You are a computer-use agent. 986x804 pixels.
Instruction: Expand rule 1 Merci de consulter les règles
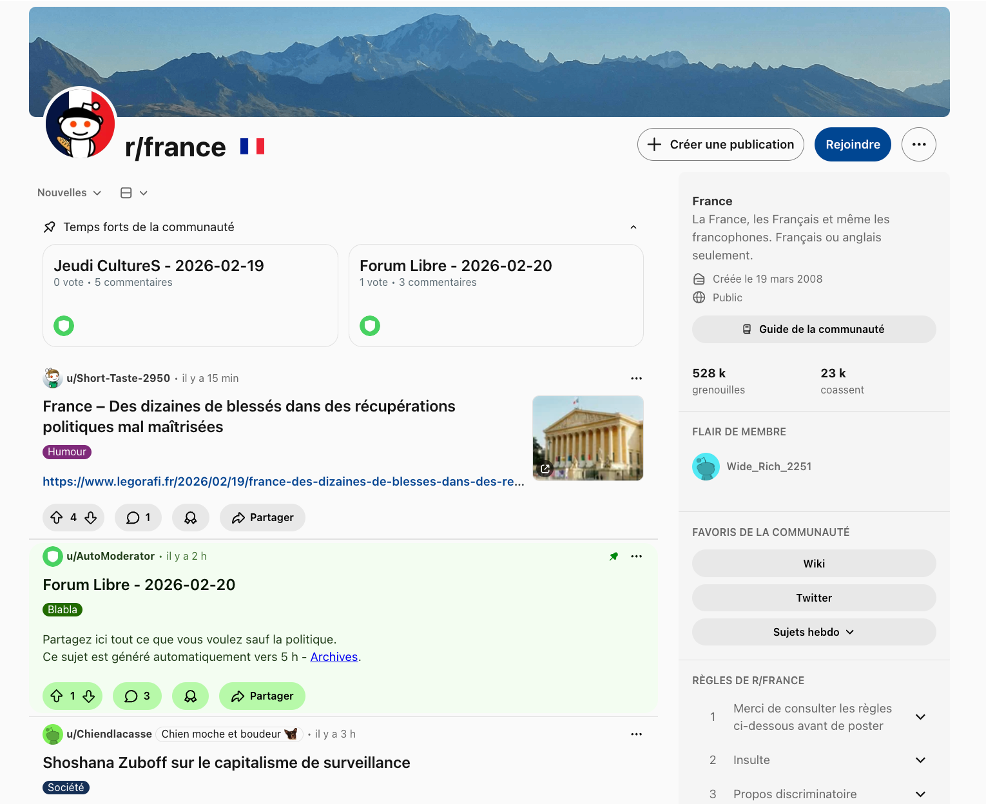[921, 717]
